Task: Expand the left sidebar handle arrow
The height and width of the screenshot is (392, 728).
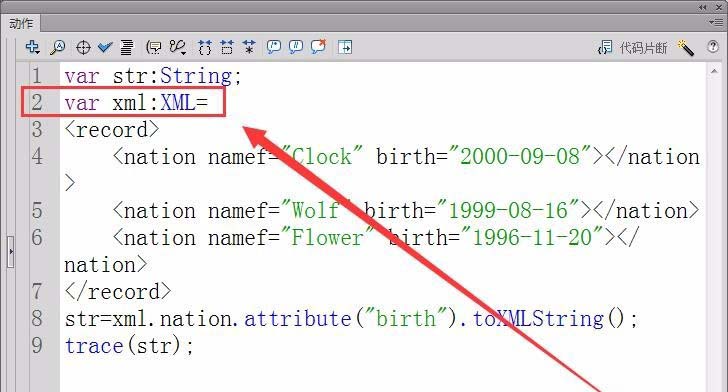Action: coord(10,252)
